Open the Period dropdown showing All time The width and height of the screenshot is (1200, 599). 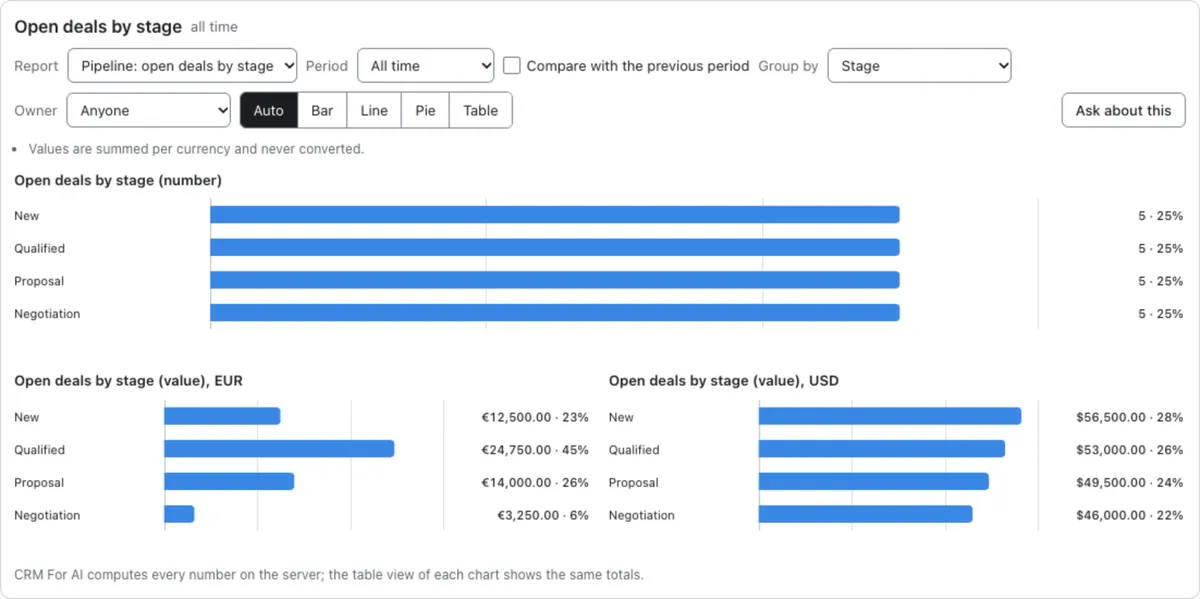coord(426,66)
